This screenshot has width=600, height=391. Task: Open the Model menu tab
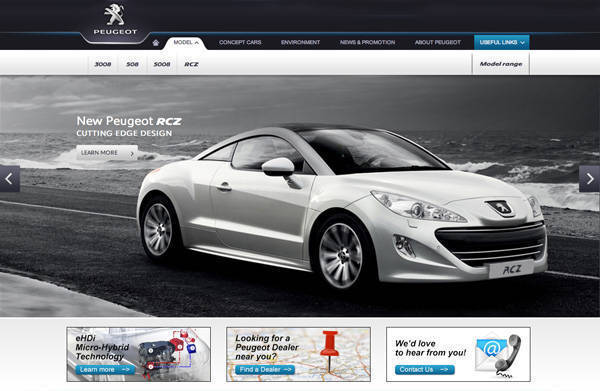tap(186, 42)
